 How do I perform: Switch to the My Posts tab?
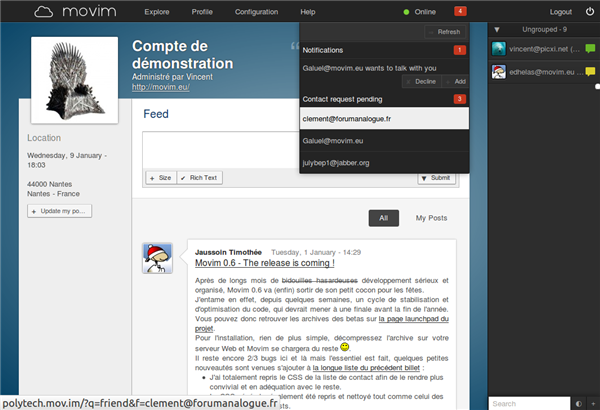(431, 217)
